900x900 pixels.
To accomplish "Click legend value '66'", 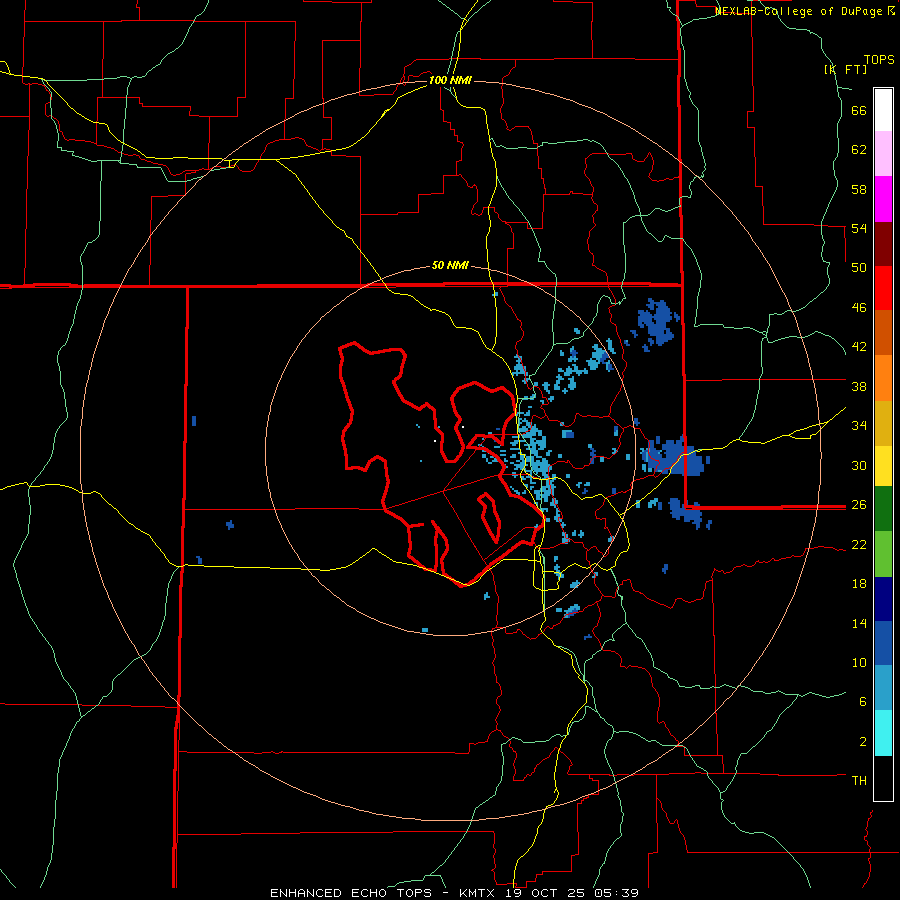I will coord(859,110).
